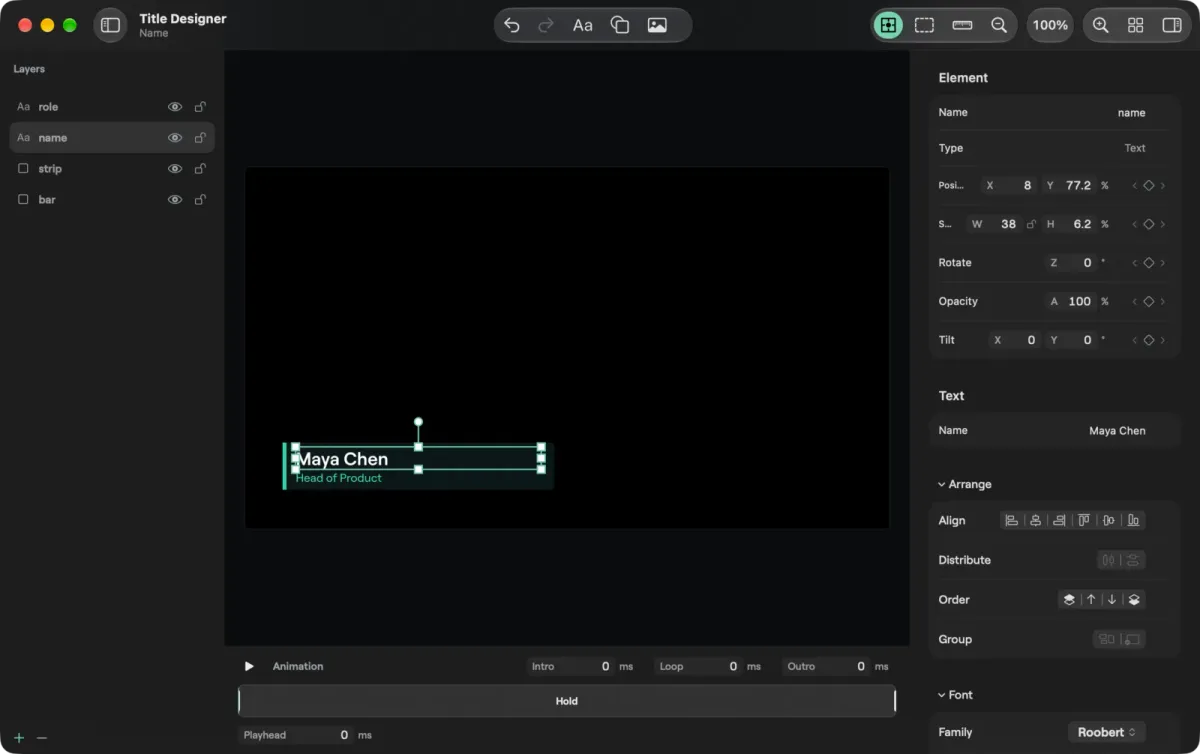
Task: Open the Roobert font family dropdown
Action: pyautogui.click(x=1107, y=733)
